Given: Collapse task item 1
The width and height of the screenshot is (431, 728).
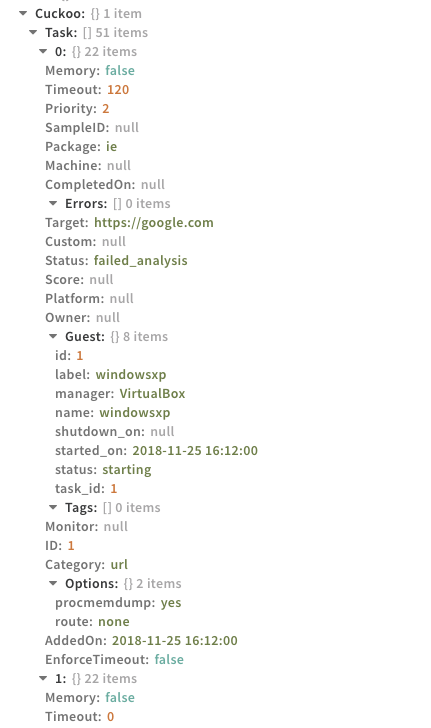Looking at the screenshot, I should pos(43,679).
